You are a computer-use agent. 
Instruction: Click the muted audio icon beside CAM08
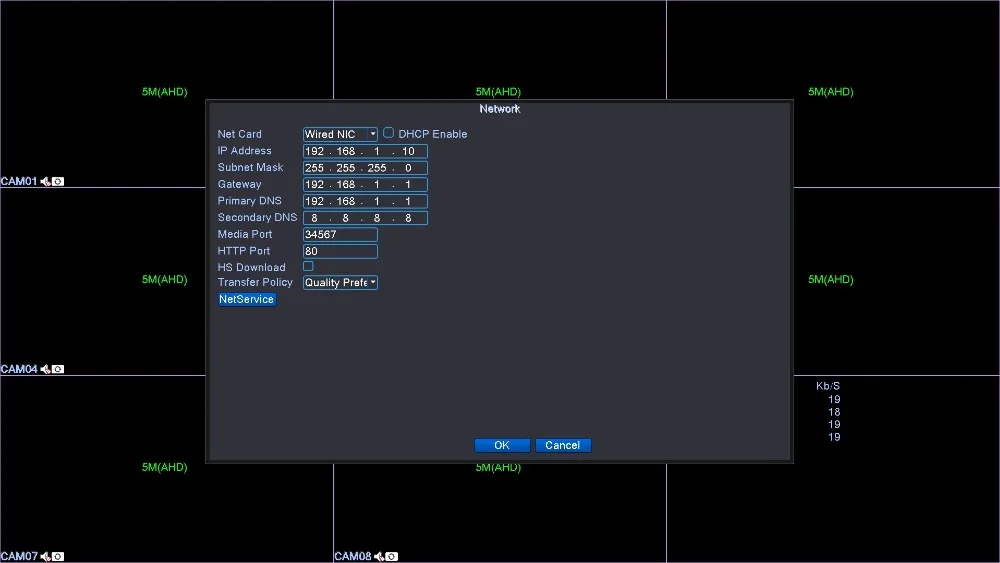click(379, 557)
